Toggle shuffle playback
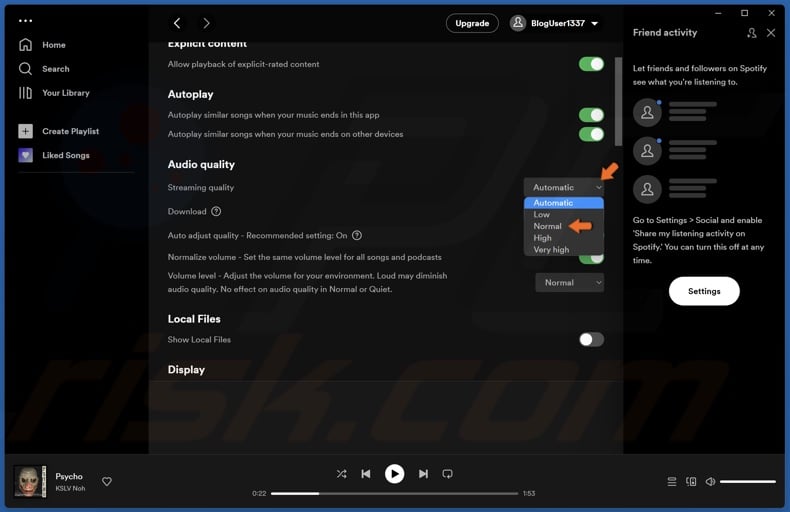 pos(341,474)
